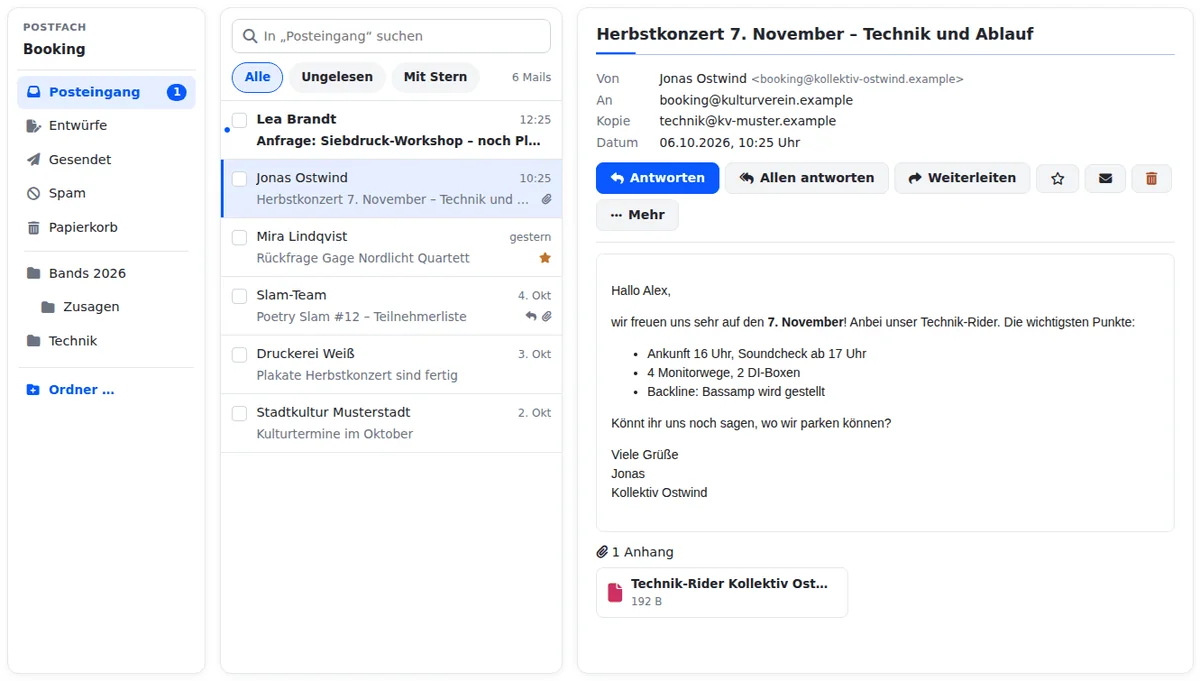Tick the checkbox for Lea Brandt mail
The image size is (1200, 681).
(240, 120)
